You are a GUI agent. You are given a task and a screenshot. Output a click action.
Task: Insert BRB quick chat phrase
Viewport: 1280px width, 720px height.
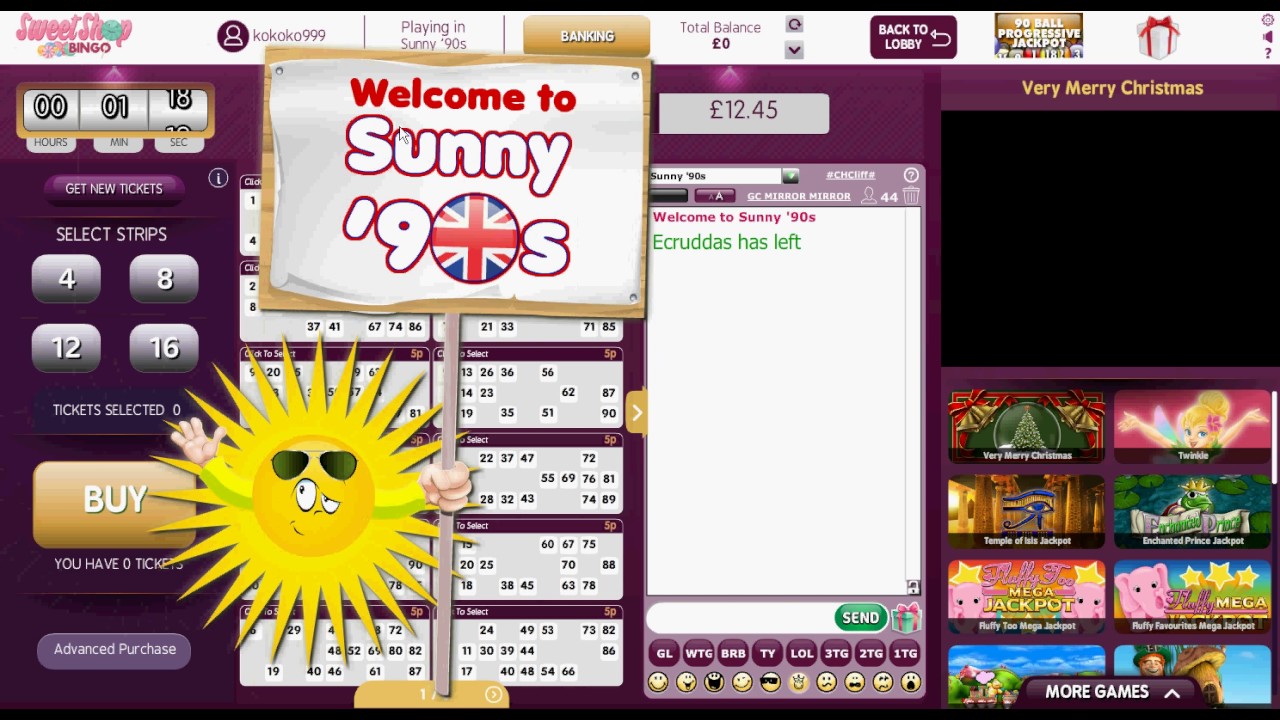[733, 653]
